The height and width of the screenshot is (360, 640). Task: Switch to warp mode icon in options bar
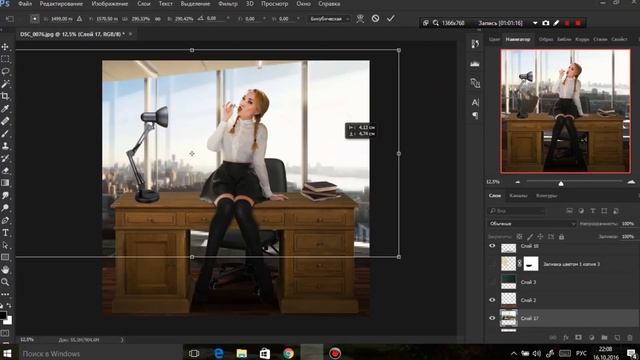tap(360, 19)
